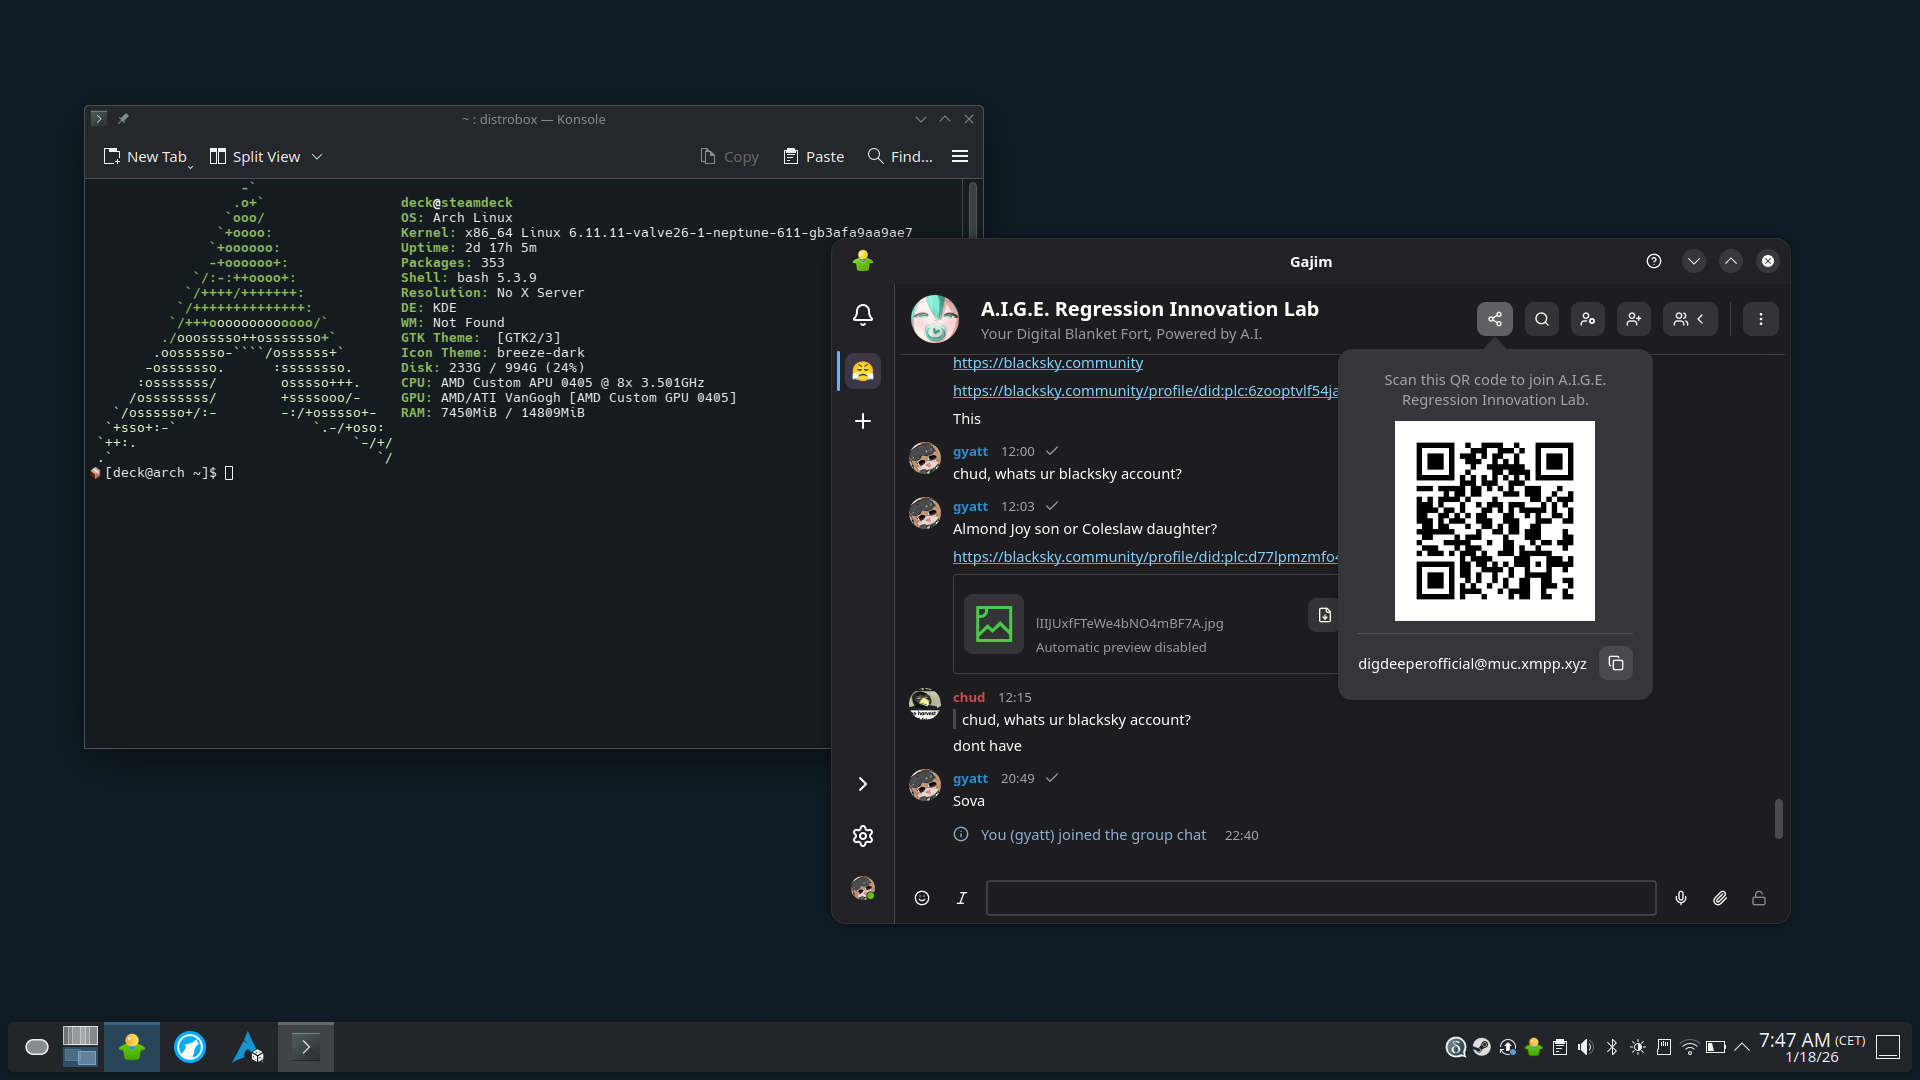This screenshot has width=1920, height=1080.
Task: Click the chat scrollbar handle
Action: (1778, 818)
